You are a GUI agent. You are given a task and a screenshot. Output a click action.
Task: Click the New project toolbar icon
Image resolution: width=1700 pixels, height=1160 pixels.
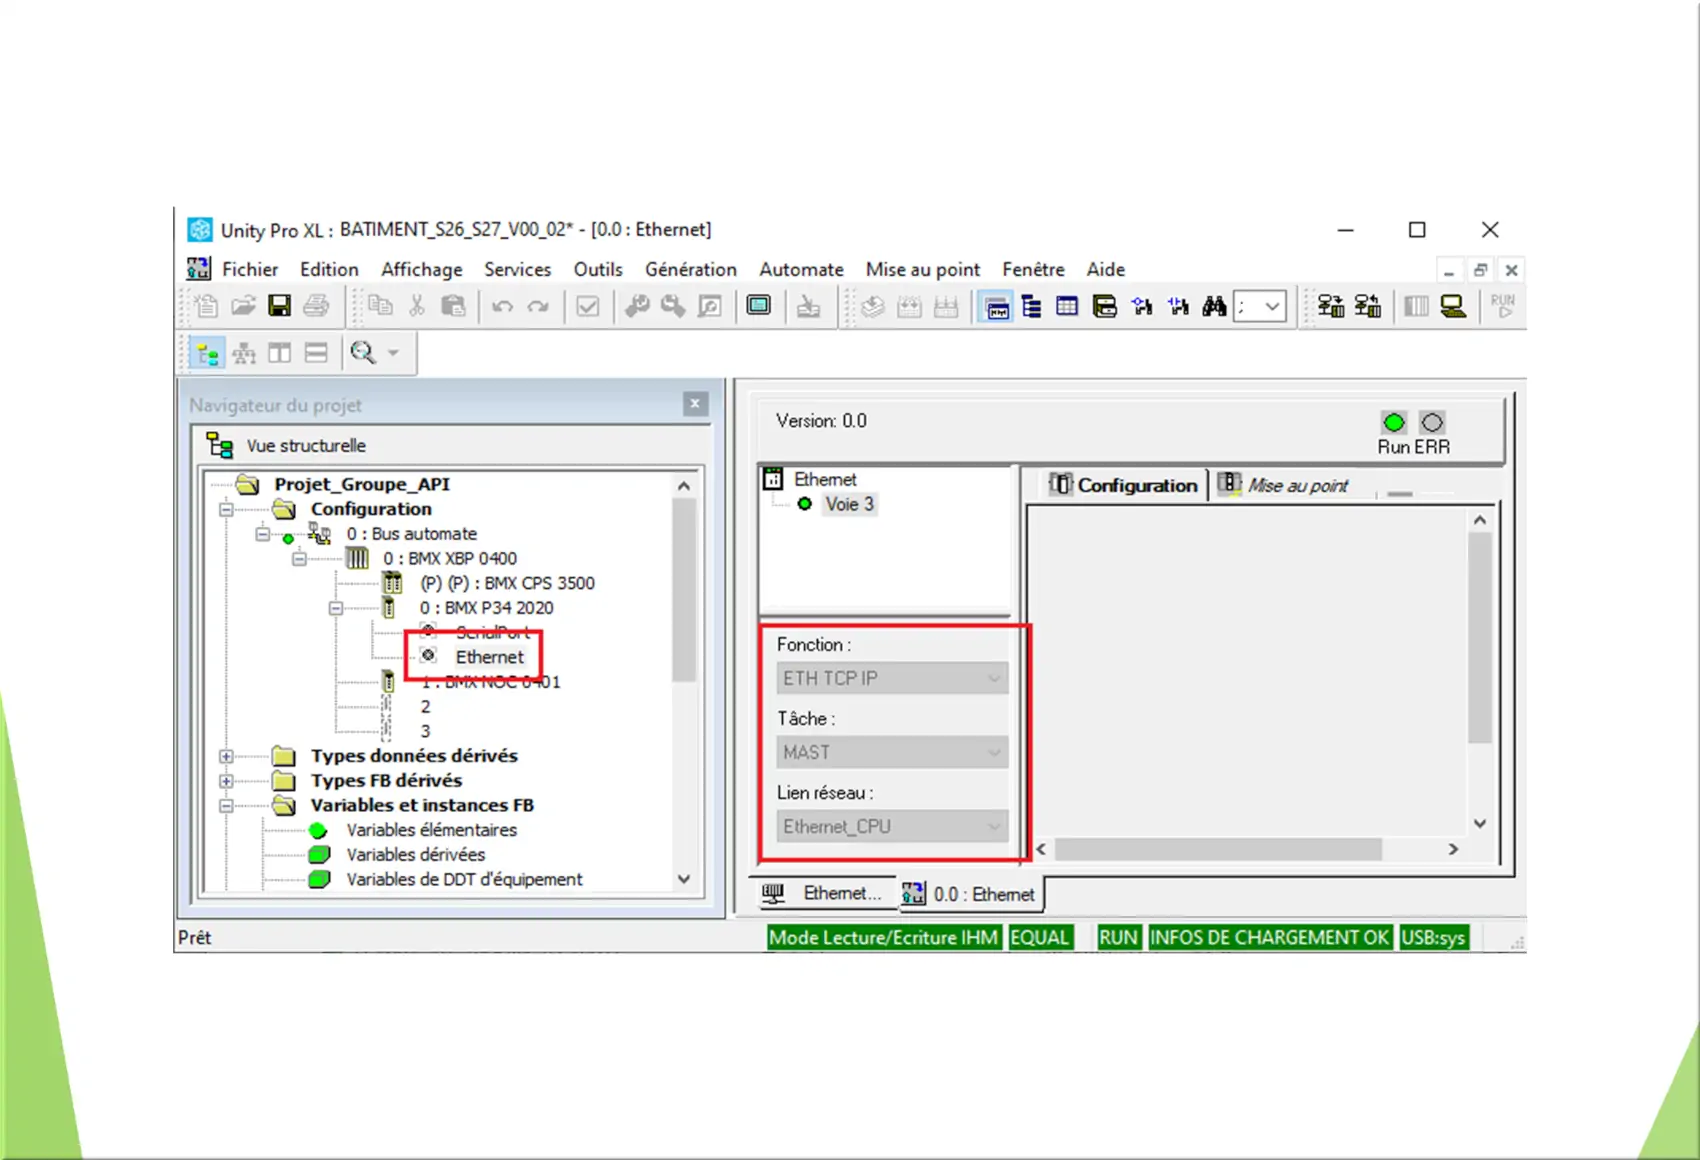point(207,306)
